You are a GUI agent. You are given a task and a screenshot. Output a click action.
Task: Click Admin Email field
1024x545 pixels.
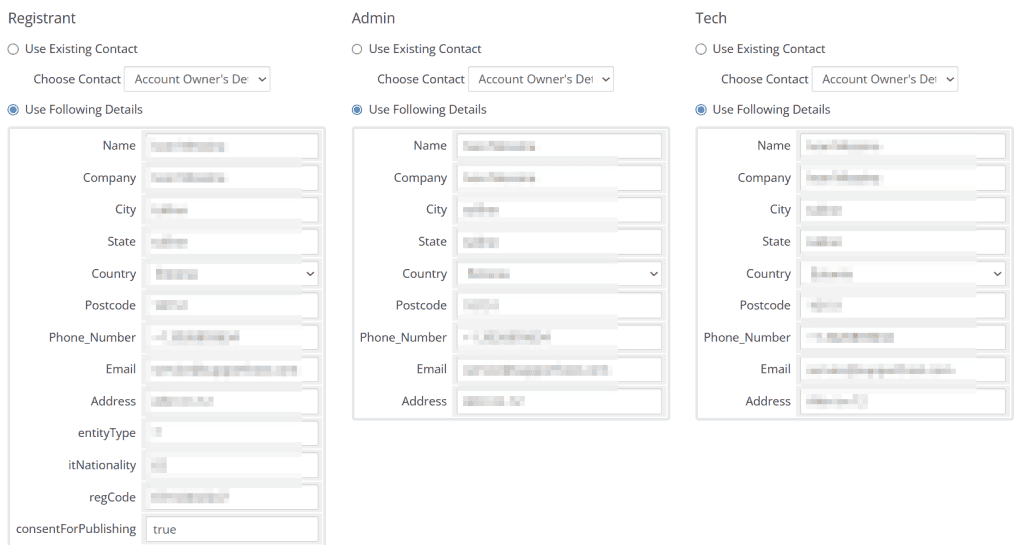pyautogui.click(x=559, y=369)
